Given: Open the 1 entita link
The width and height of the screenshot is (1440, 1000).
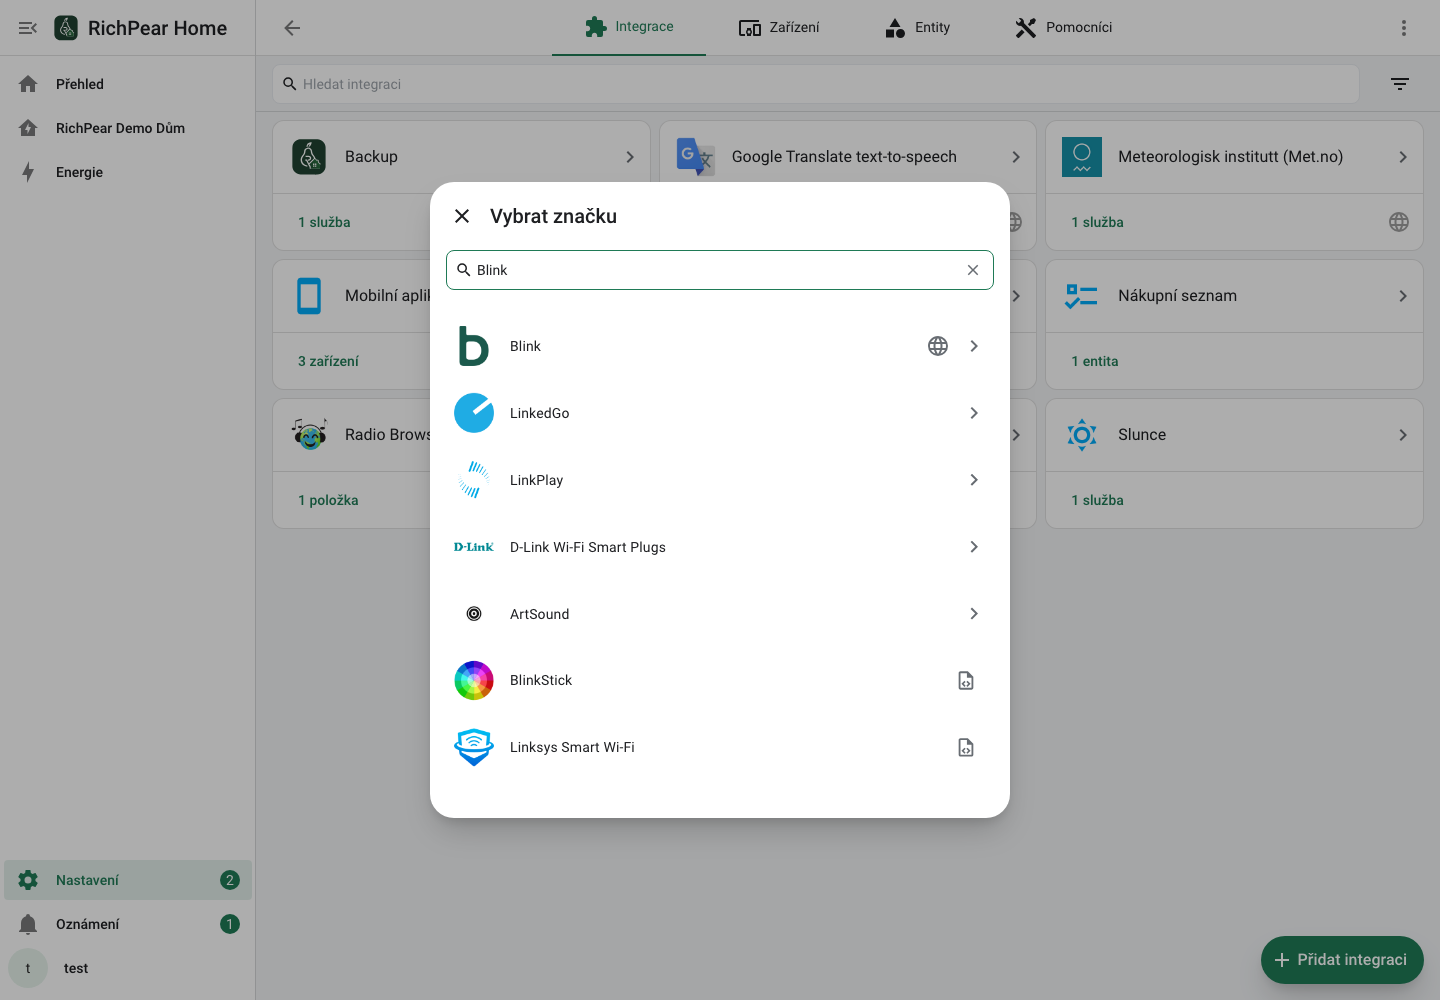Looking at the screenshot, I should coord(1095,361).
